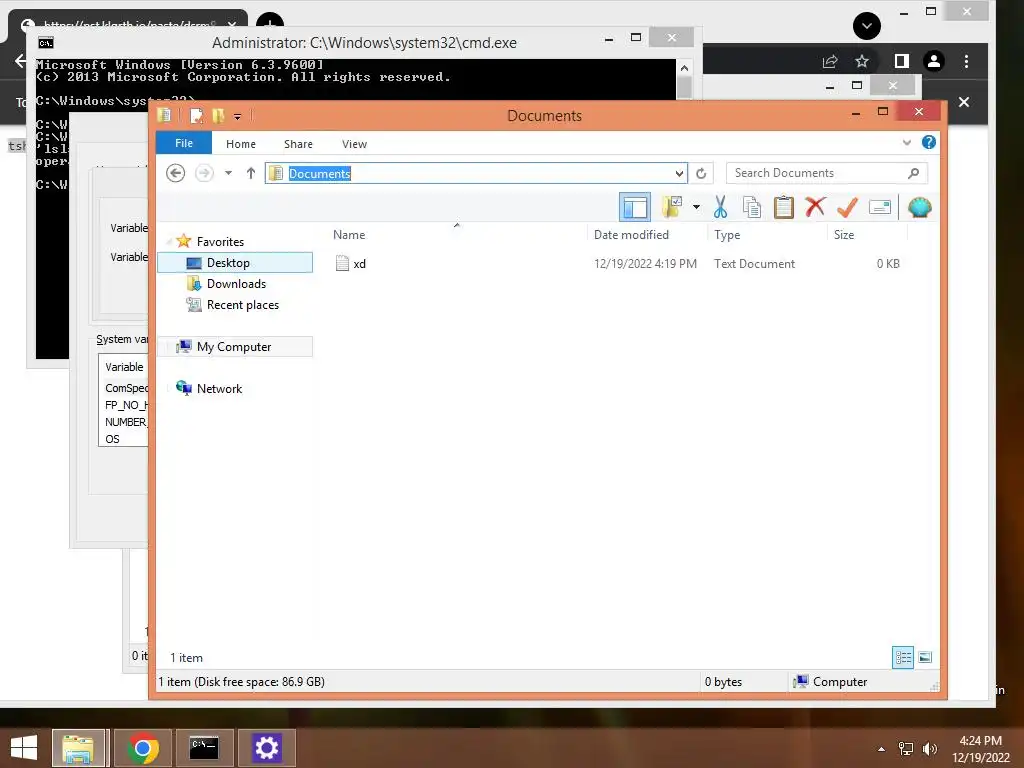Screen dimensions: 1024x768
Task: Click the Search Documents box
Action: point(827,173)
